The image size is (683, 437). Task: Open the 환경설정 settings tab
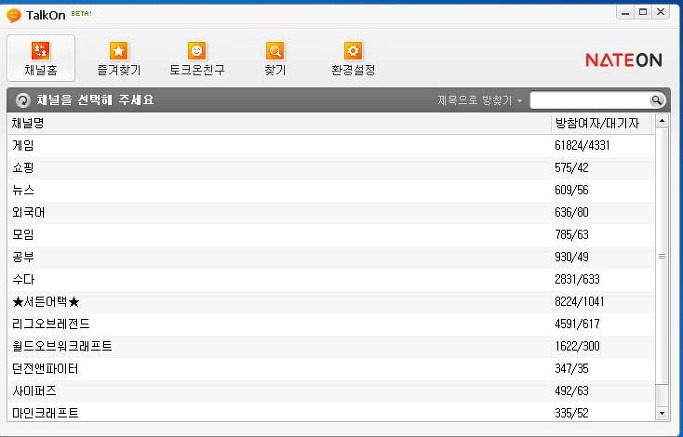pos(353,58)
